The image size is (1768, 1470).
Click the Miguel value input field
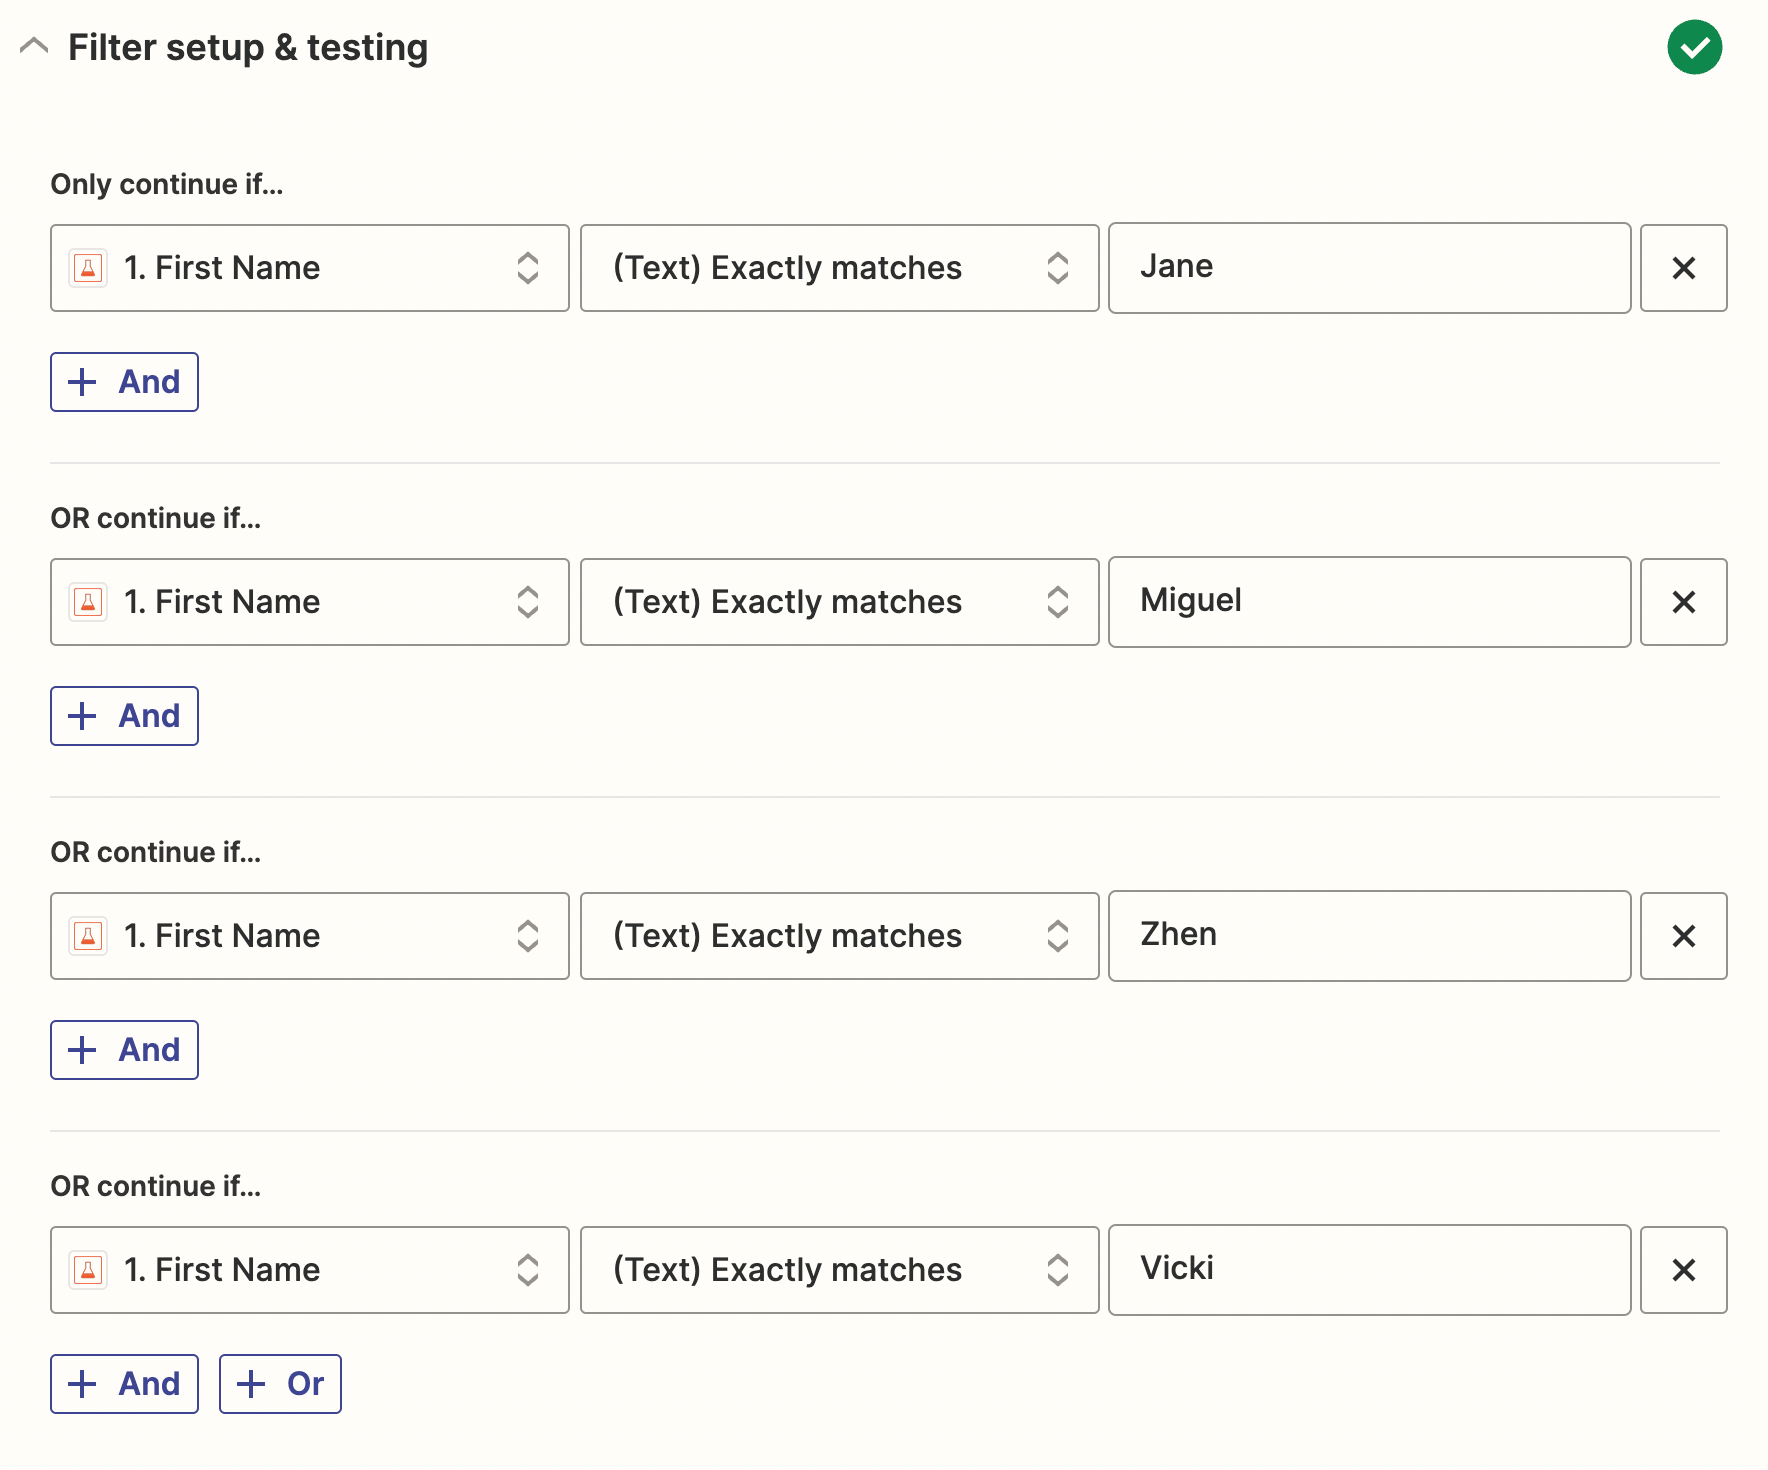tap(1370, 602)
